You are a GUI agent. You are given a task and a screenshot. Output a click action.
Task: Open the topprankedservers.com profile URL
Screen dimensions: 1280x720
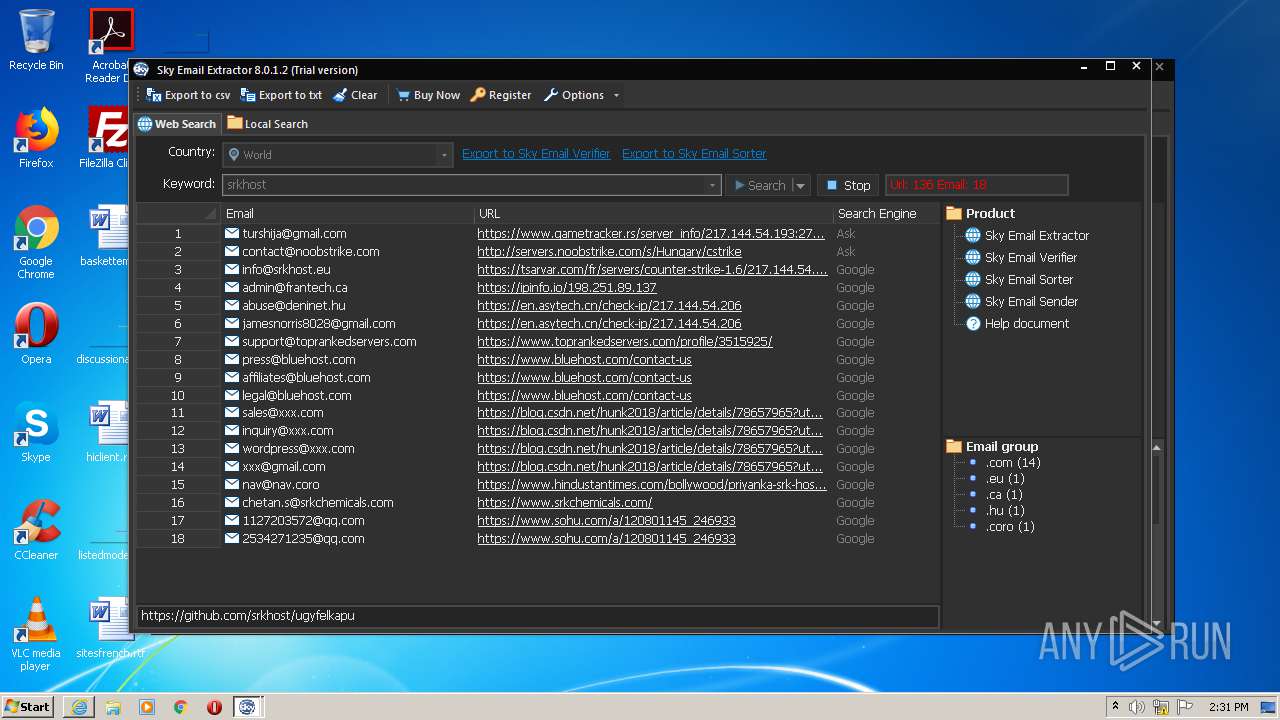(x=625, y=342)
